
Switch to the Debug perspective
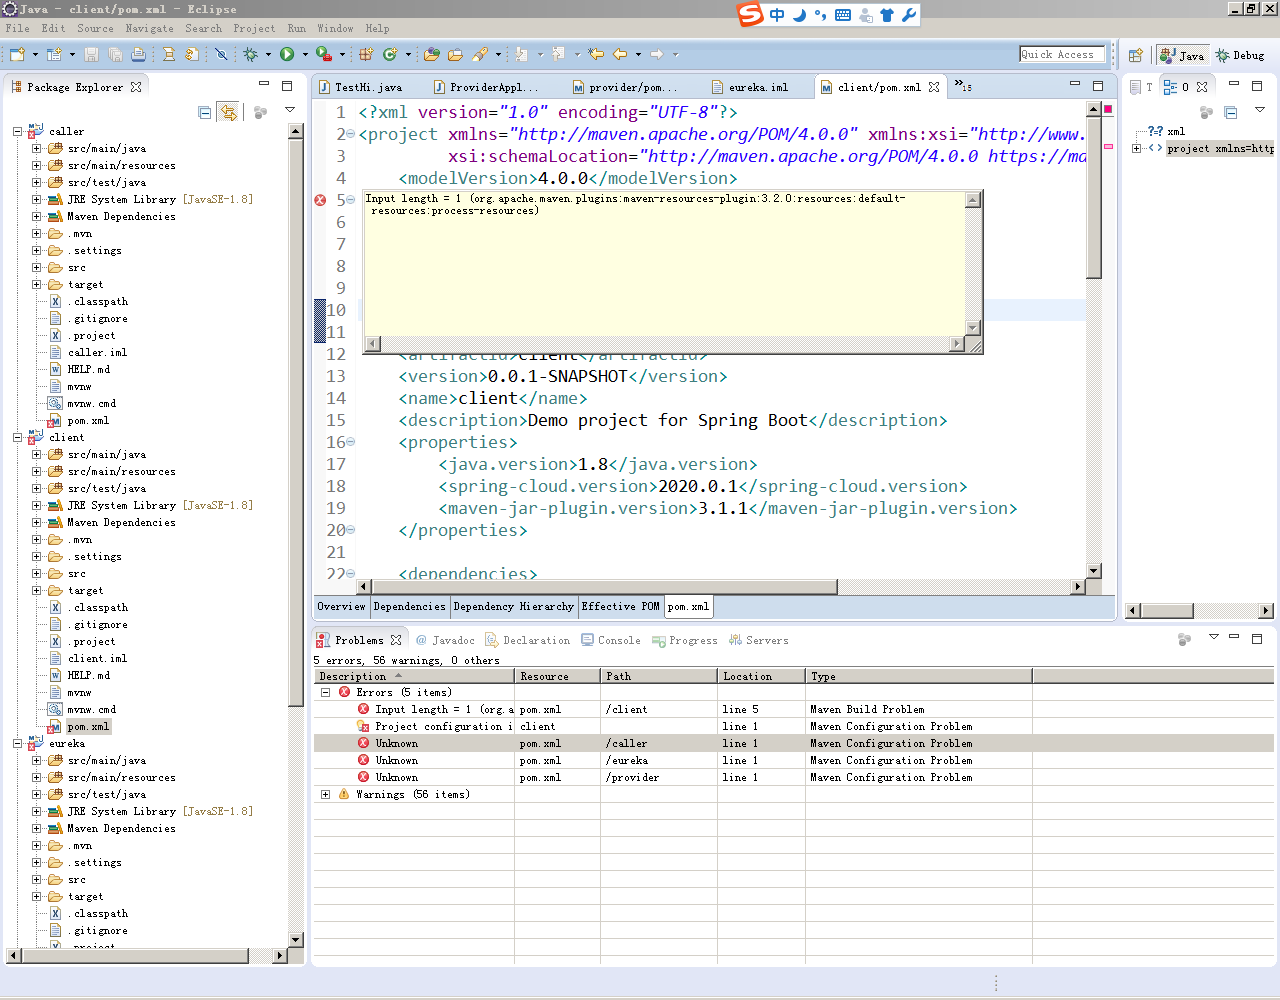coord(1240,55)
